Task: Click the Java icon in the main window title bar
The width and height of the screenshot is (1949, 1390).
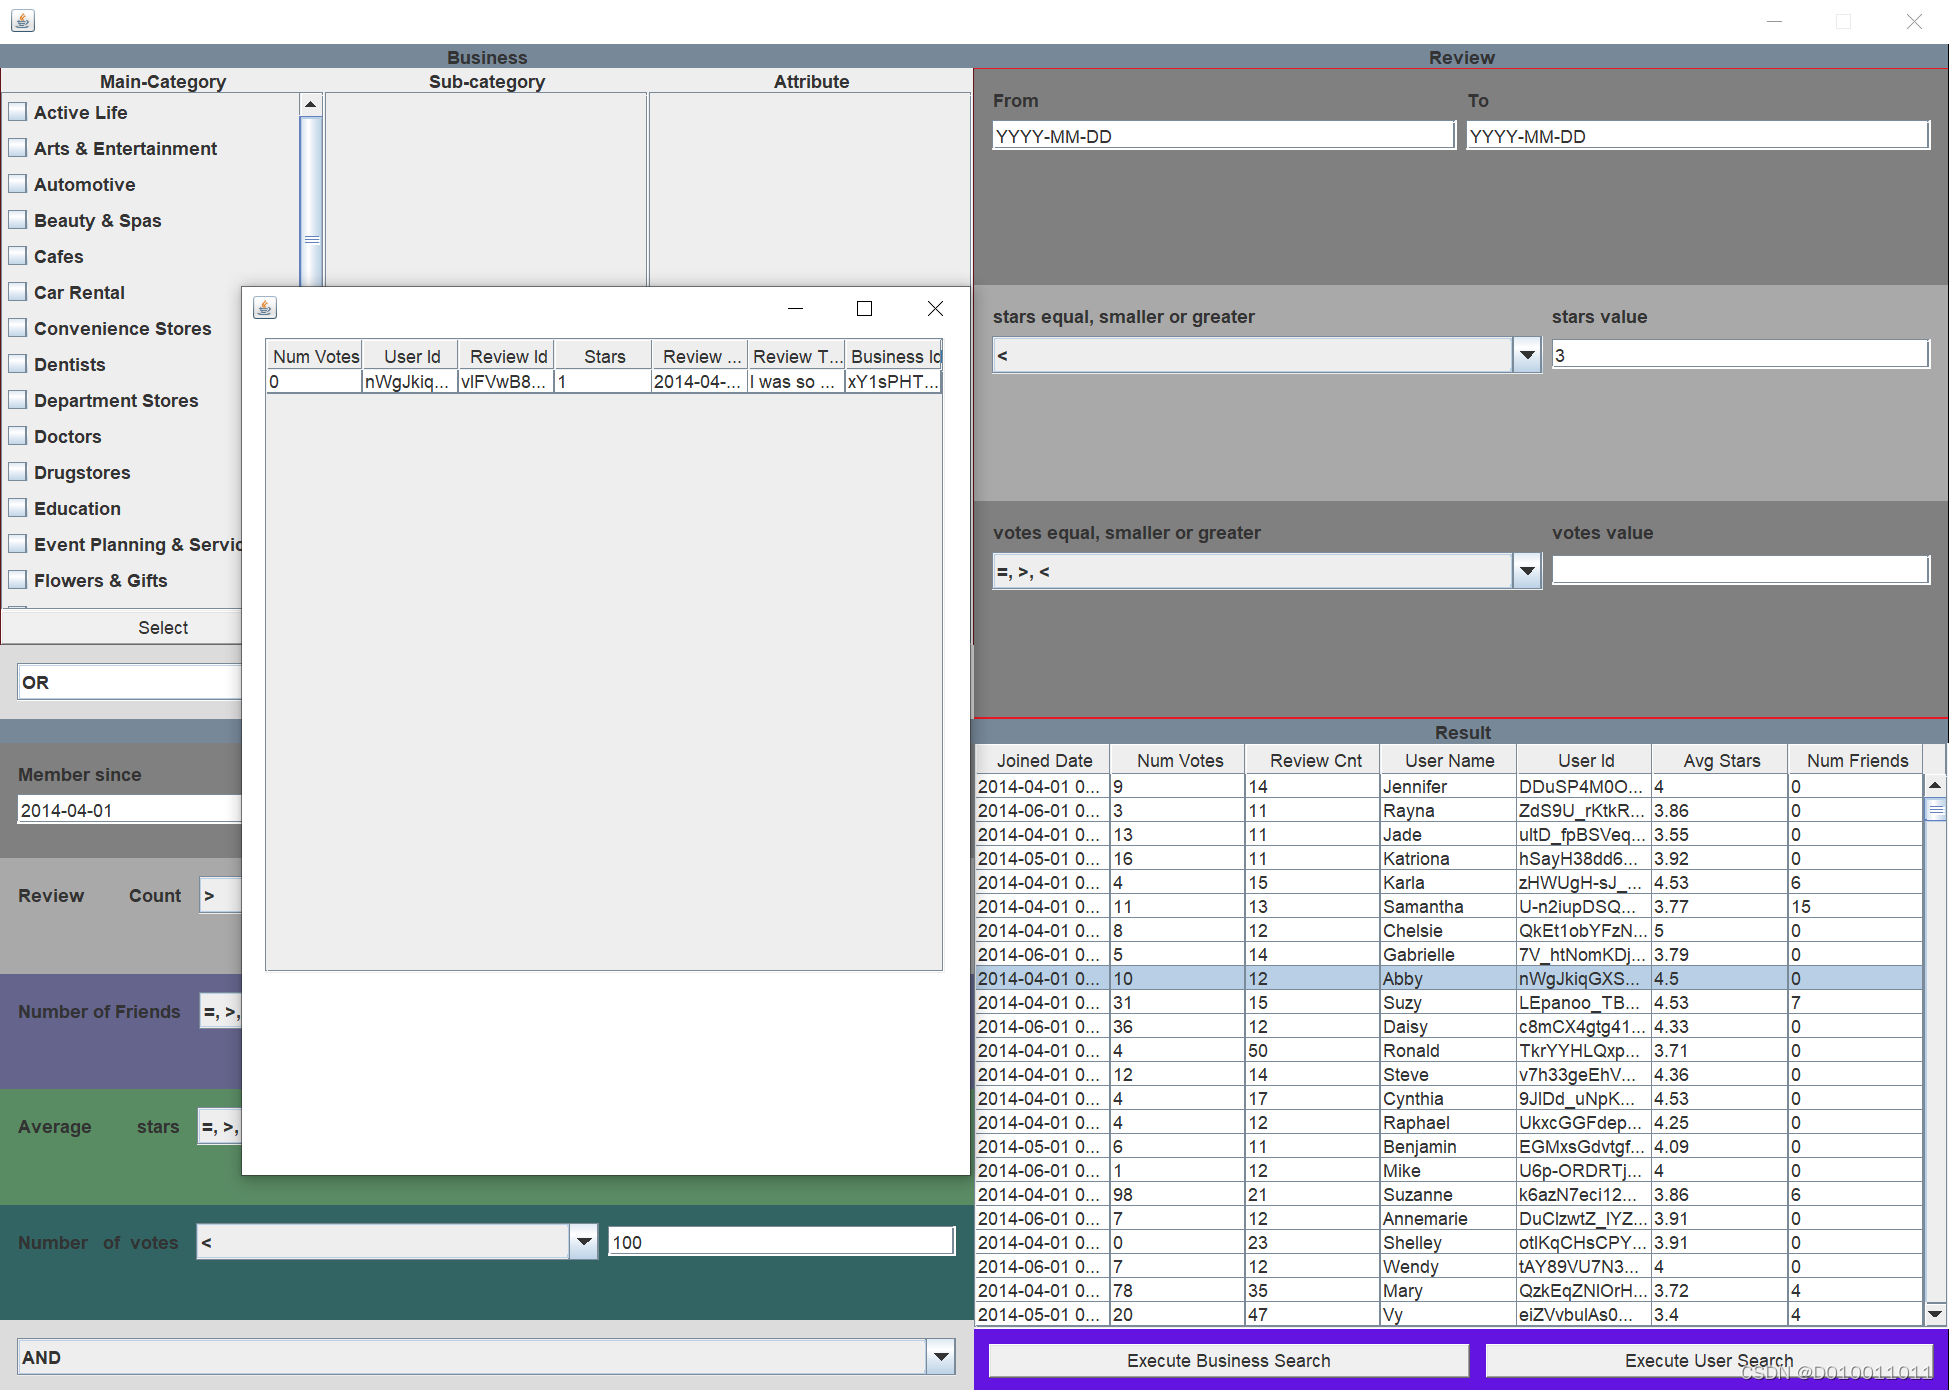Action: click(x=23, y=20)
